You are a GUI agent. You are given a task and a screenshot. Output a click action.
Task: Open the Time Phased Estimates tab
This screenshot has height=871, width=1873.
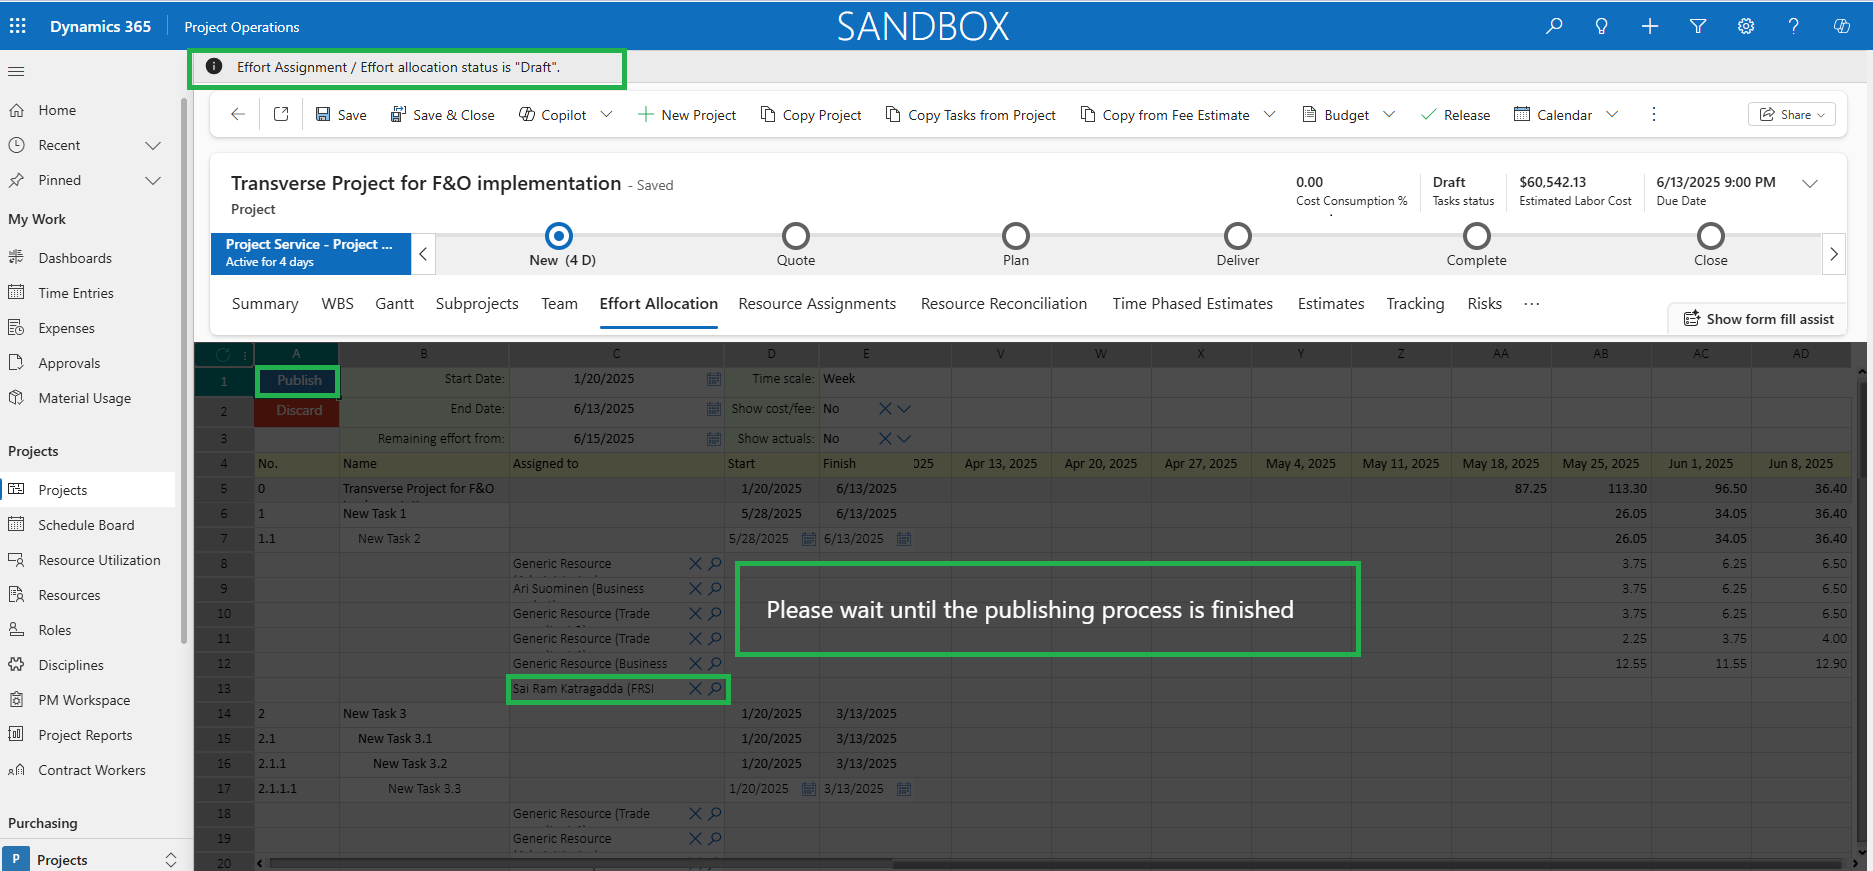click(x=1193, y=304)
